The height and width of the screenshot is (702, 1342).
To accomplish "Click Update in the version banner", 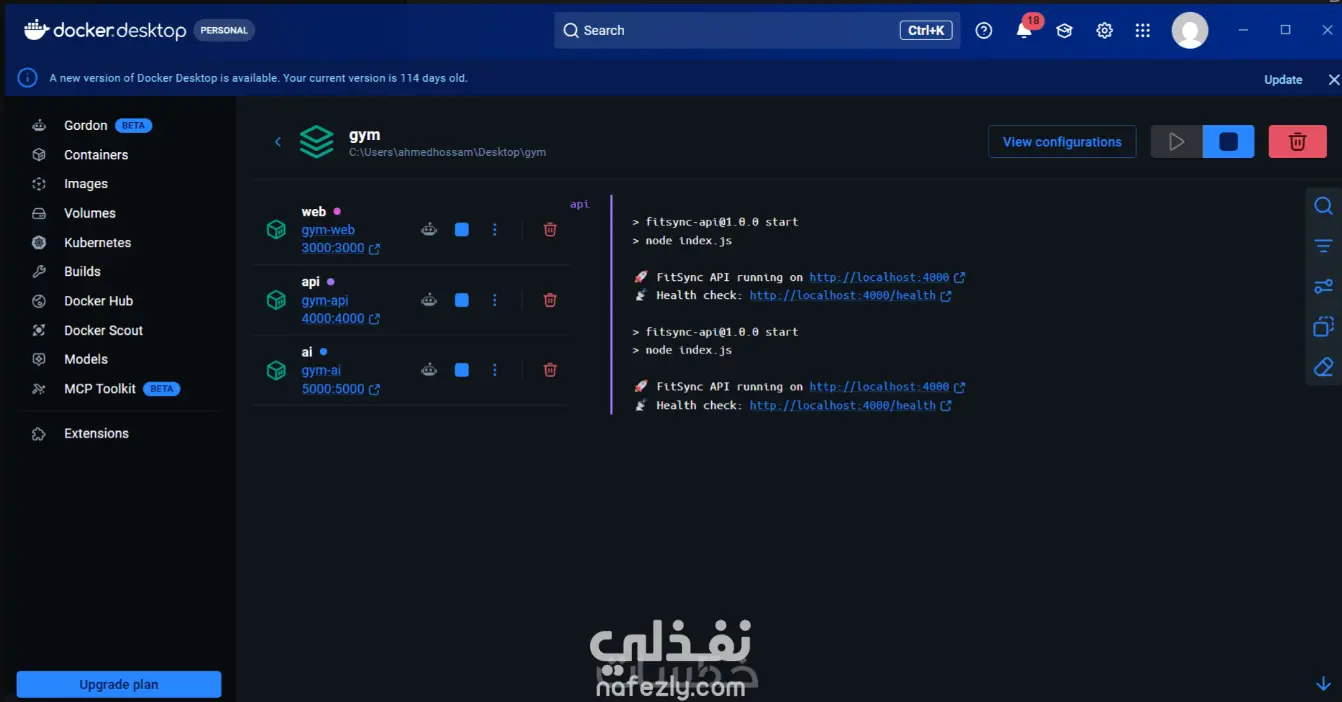I will pyautogui.click(x=1283, y=80).
